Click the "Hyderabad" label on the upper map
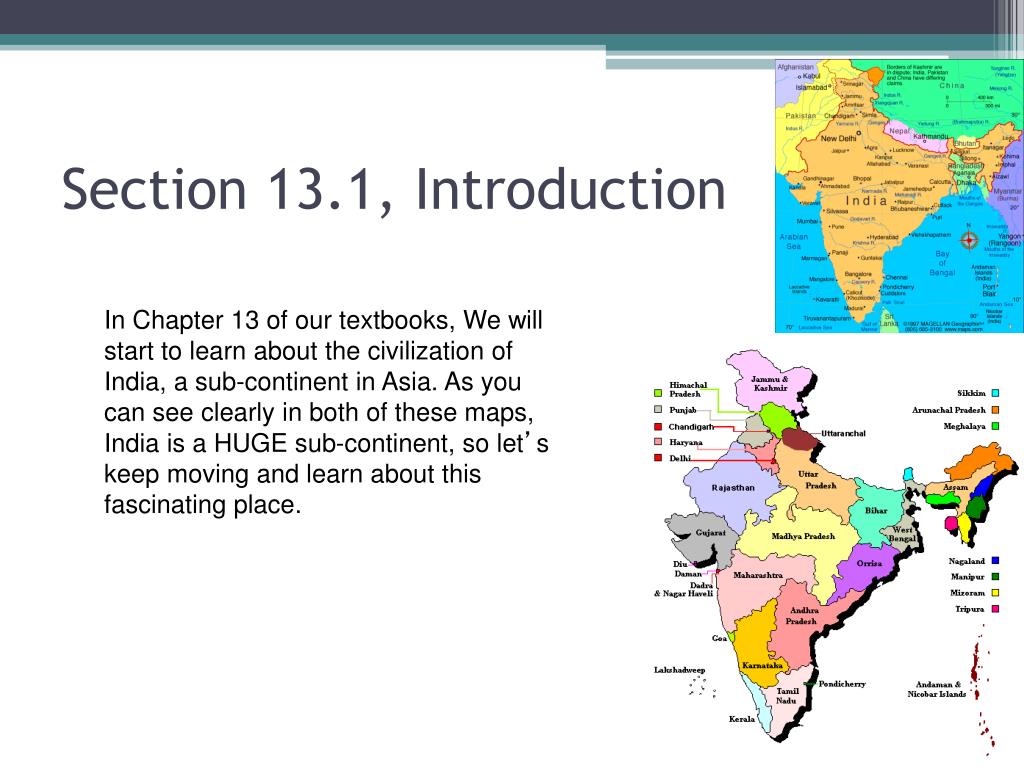The height and width of the screenshot is (768, 1024). coord(884,237)
